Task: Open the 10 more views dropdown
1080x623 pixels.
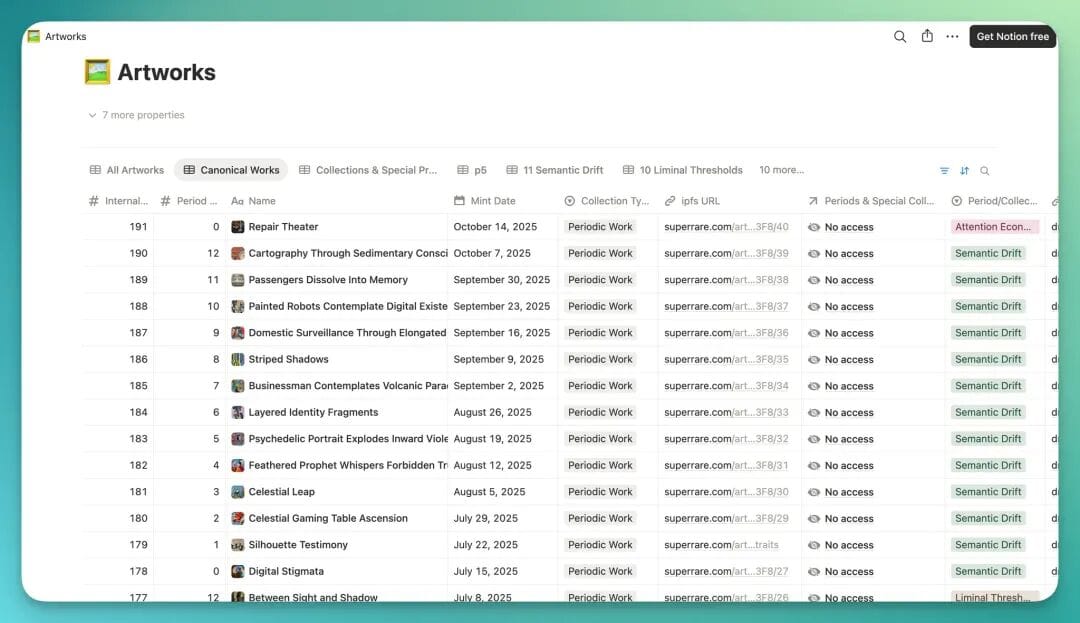Action: [781, 170]
